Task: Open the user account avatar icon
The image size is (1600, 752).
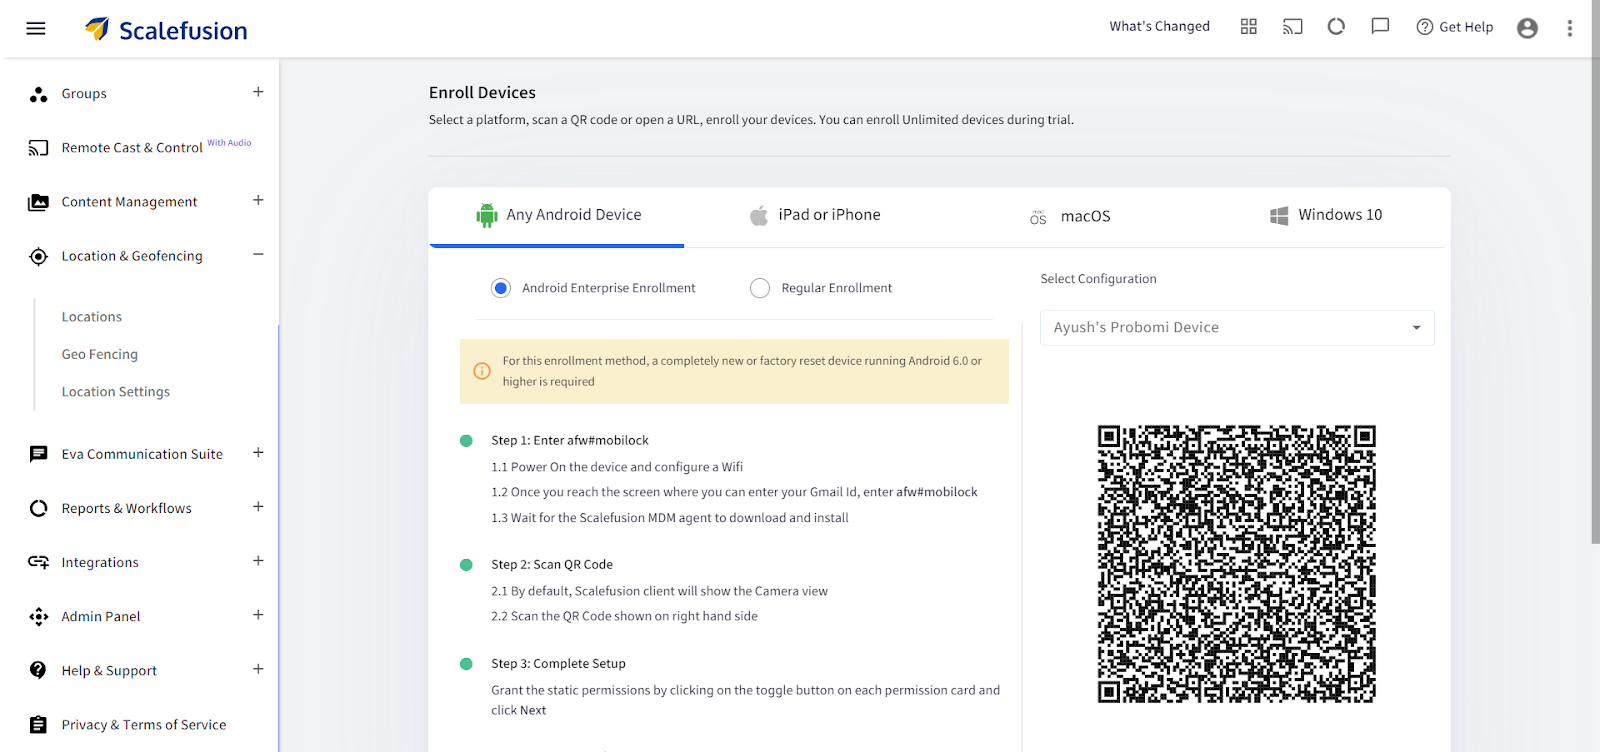Action: click(1527, 28)
